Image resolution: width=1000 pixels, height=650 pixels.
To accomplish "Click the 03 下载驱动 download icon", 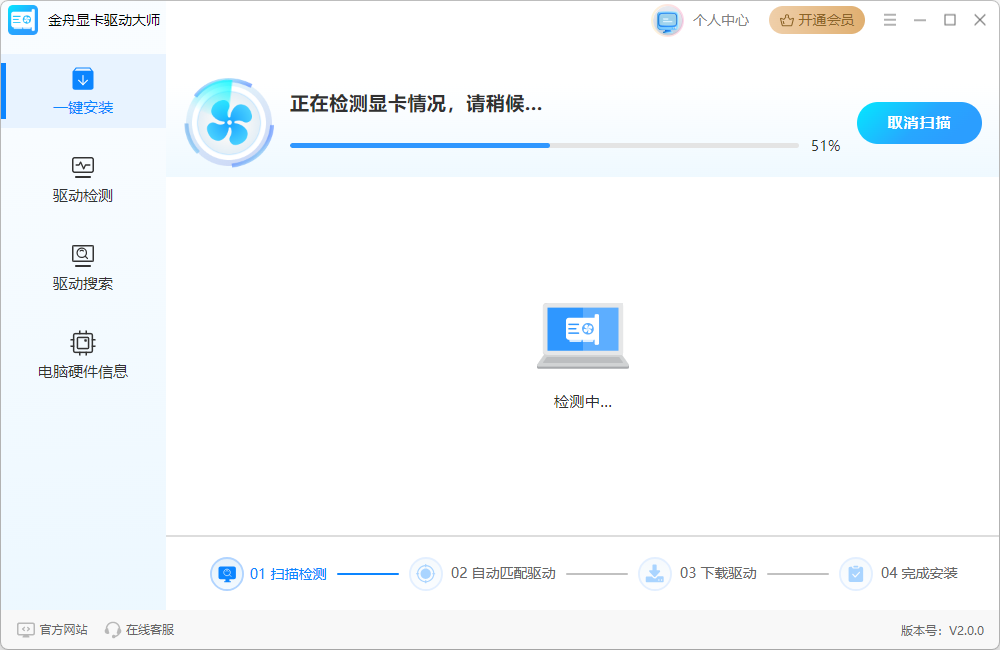I will tap(655, 573).
